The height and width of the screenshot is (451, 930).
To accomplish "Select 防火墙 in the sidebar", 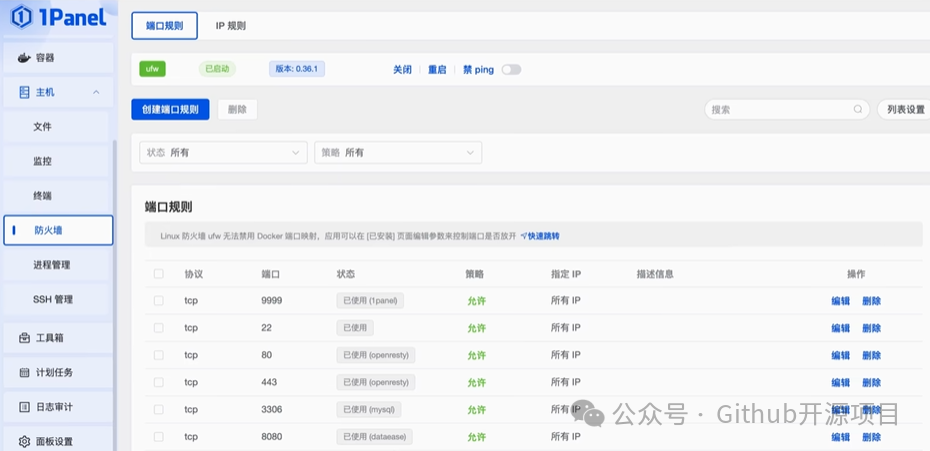I will pyautogui.click(x=58, y=230).
